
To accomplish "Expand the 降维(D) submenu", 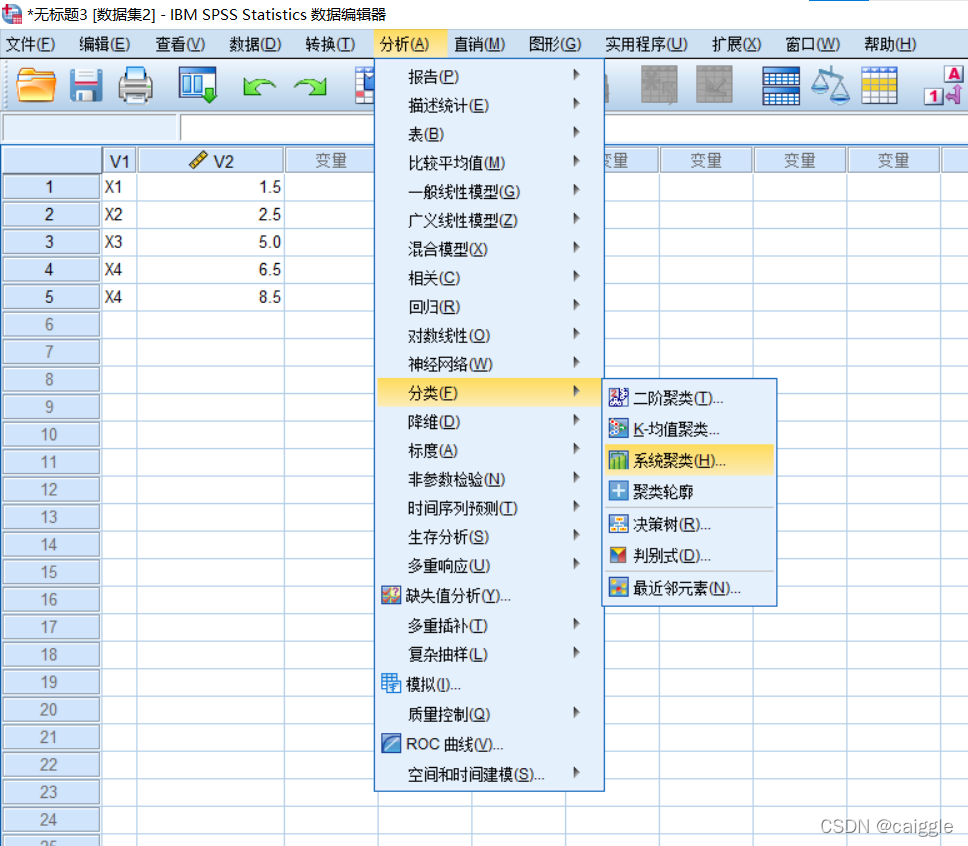I will point(489,422).
